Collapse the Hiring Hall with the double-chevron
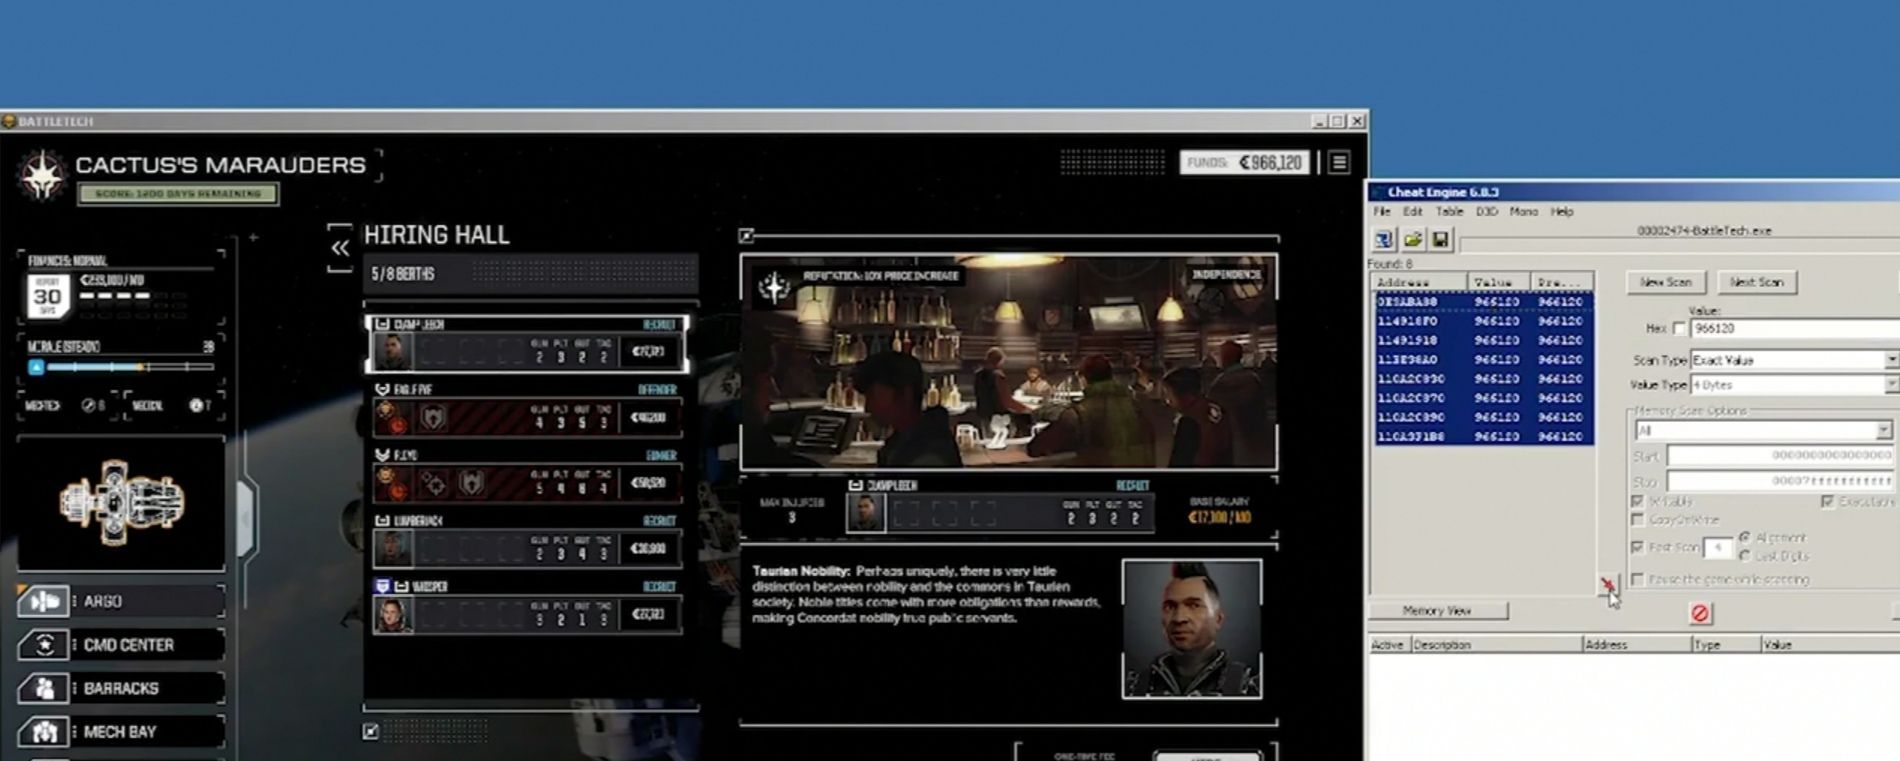This screenshot has width=1900, height=761. point(340,248)
